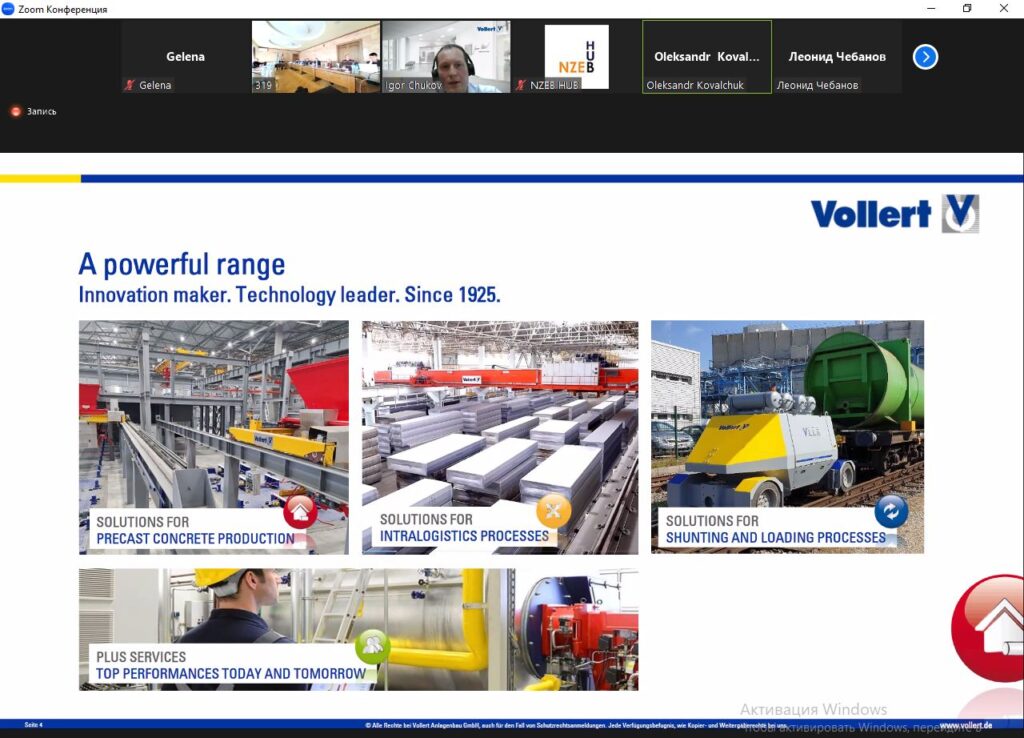Open the plus services photo
The image size is (1024, 738).
(x=359, y=629)
